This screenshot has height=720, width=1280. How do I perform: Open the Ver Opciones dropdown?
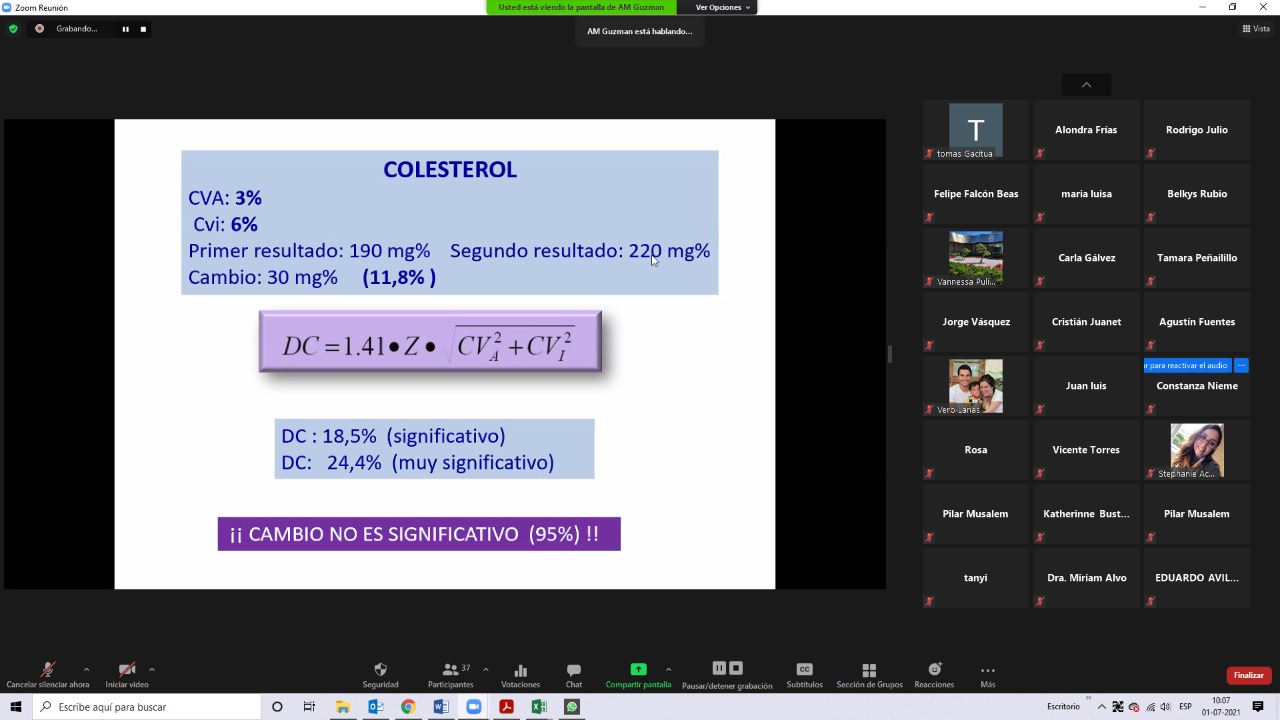click(722, 7)
